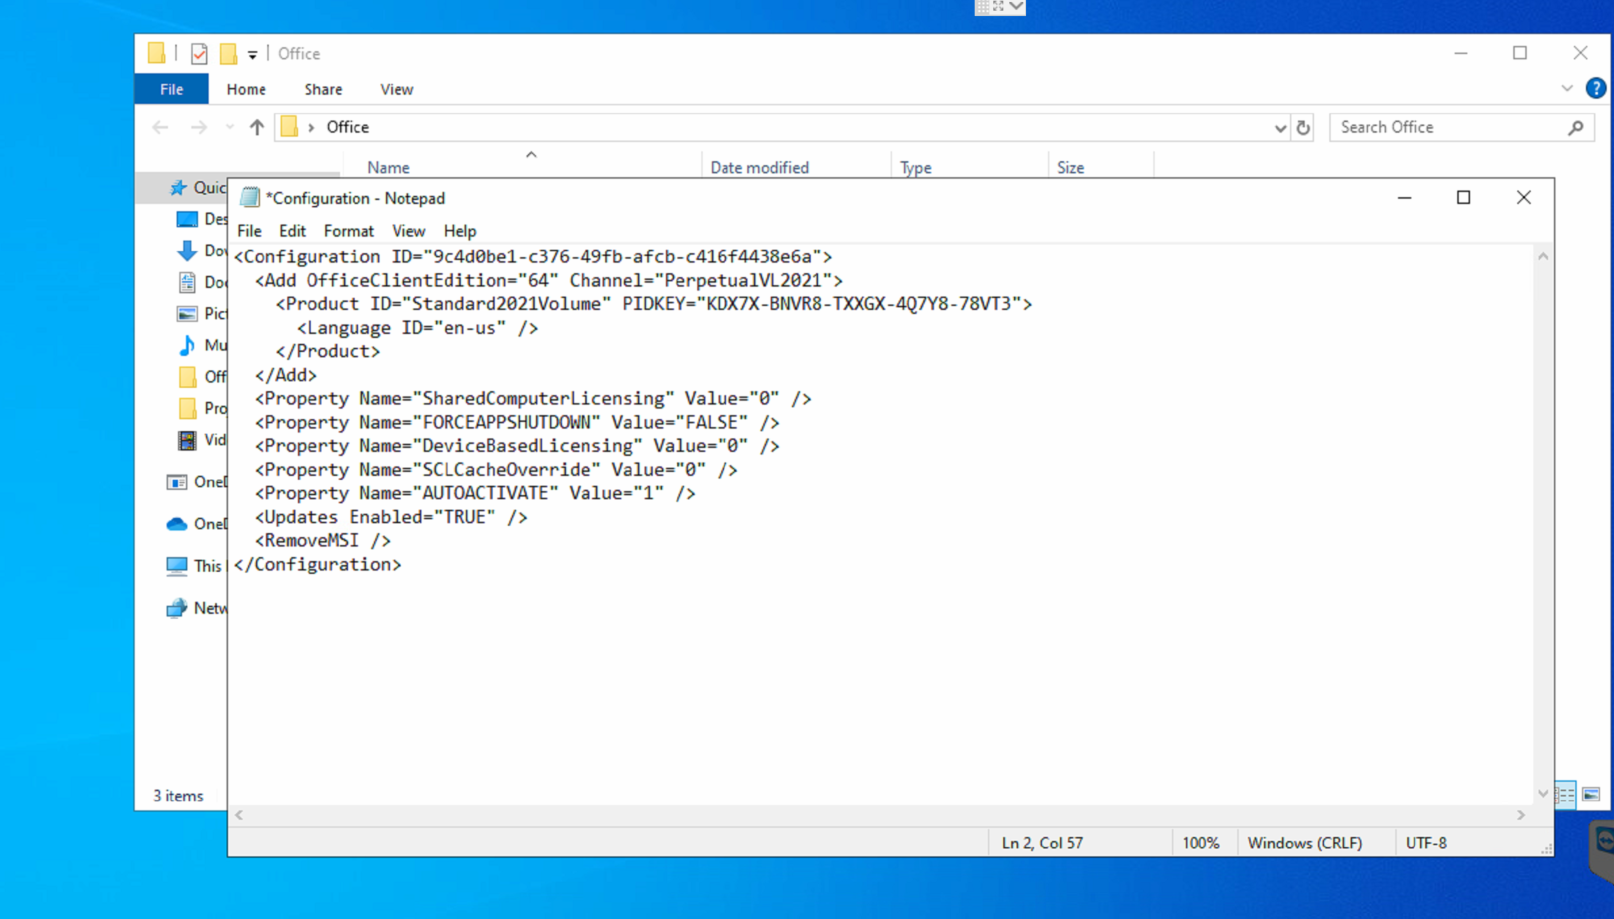Select the first OneDrive navigation entry
Viewport: 1614px width, 919px height.
tap(197, 482)
